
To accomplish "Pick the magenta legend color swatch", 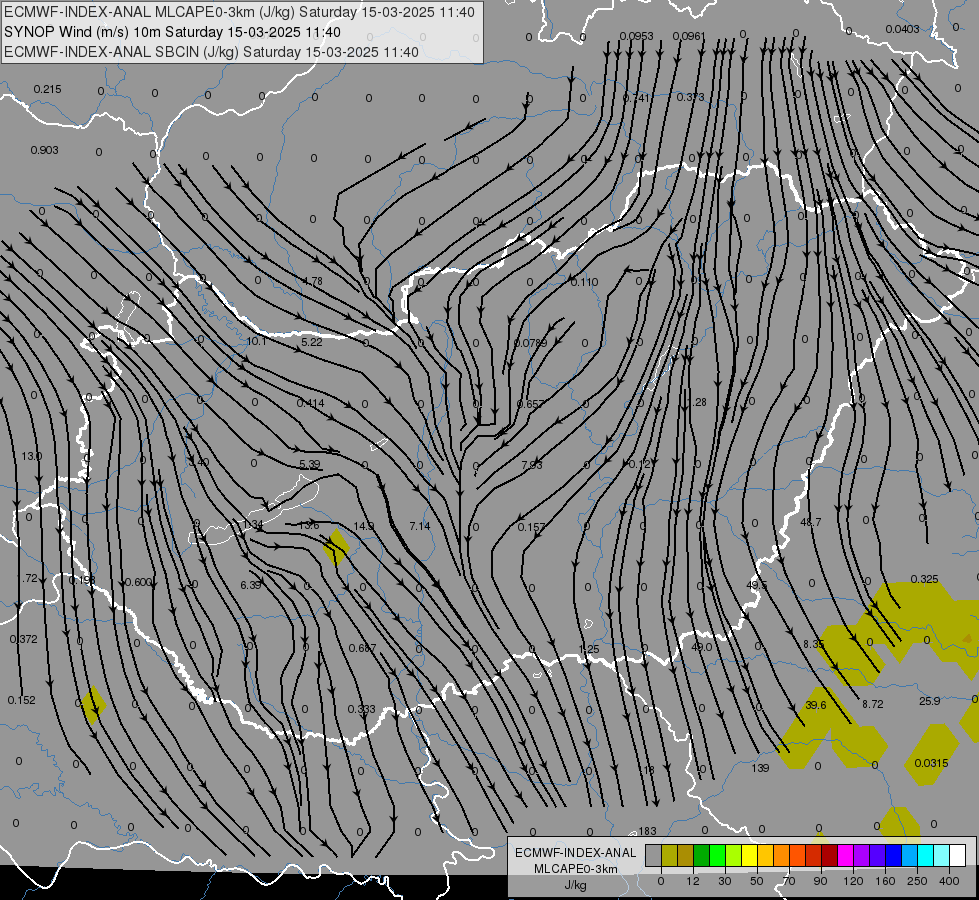I will coord(845,856).
